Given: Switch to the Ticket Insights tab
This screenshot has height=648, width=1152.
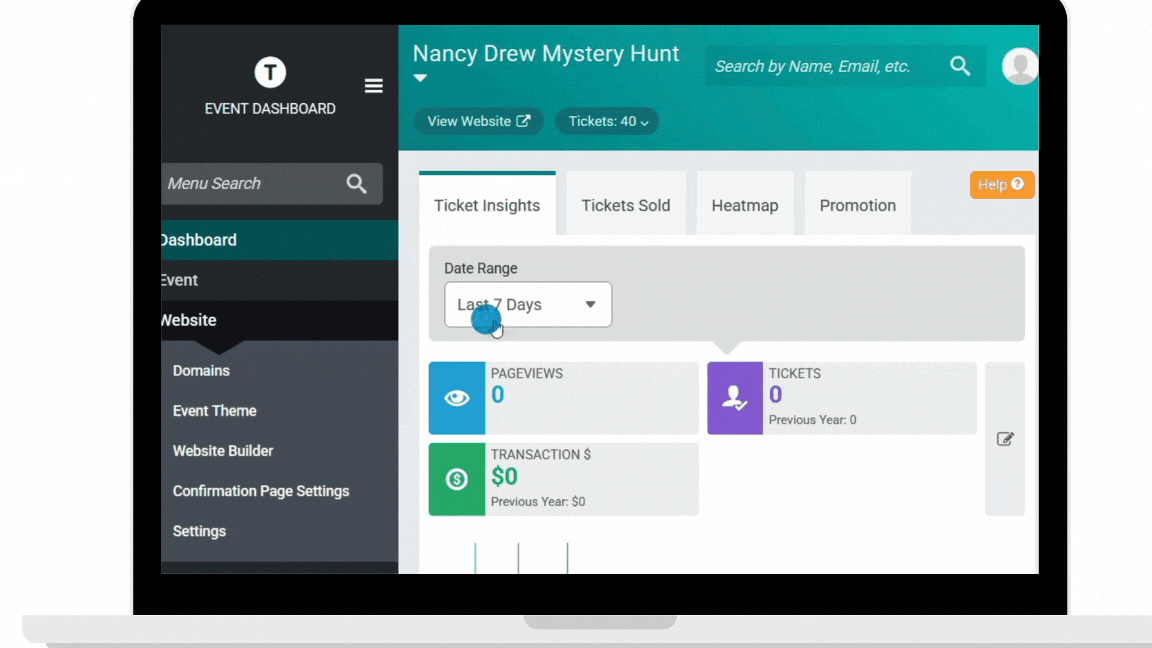Looking at the screenshot, I should [487, 205].
